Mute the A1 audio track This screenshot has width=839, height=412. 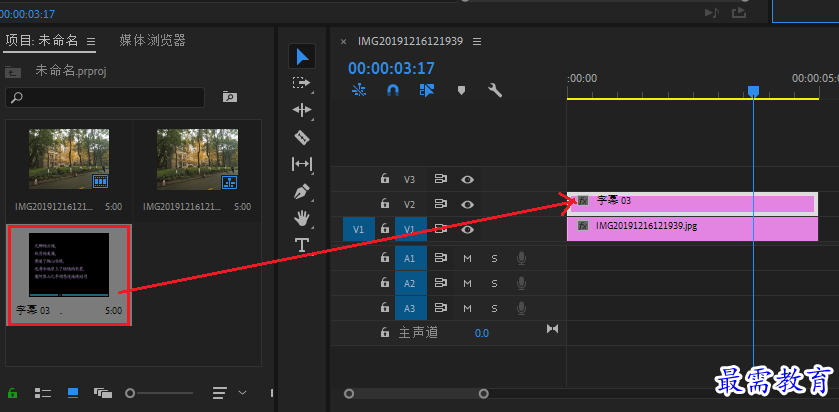pyautogui.click(x=467, y=258)
